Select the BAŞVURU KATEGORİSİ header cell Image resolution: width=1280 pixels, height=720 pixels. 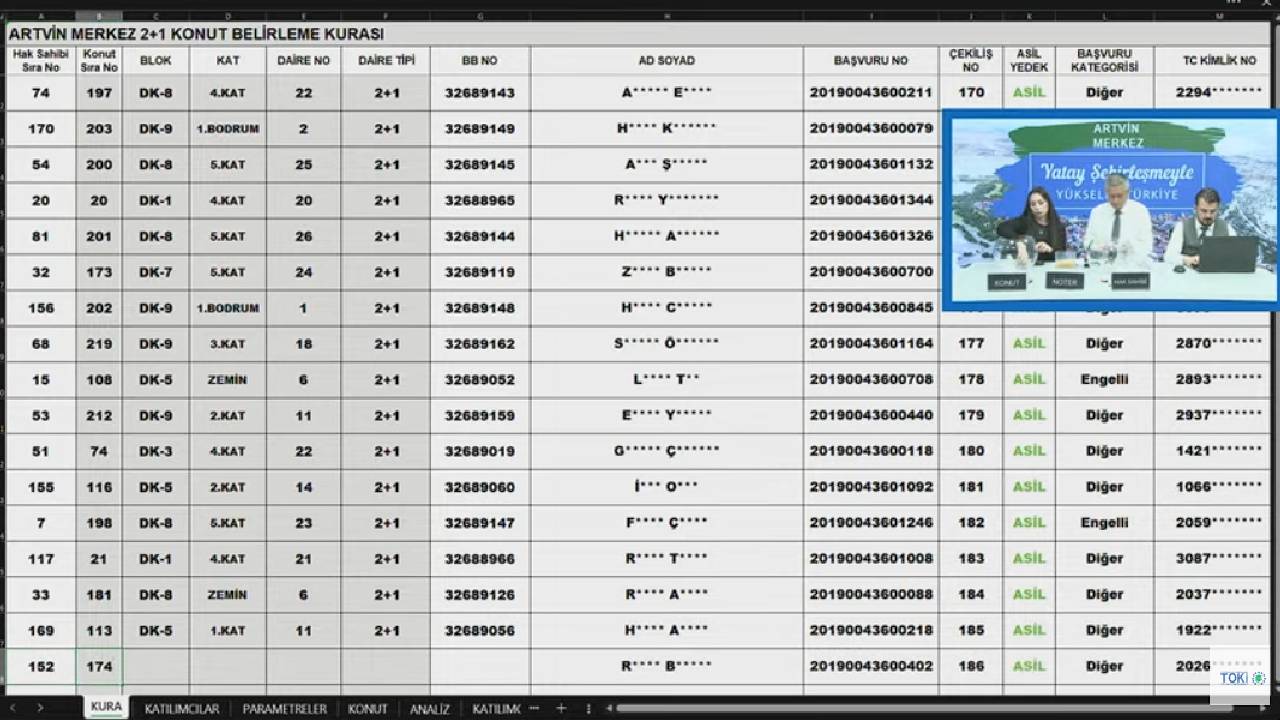tap(1105, 60)
